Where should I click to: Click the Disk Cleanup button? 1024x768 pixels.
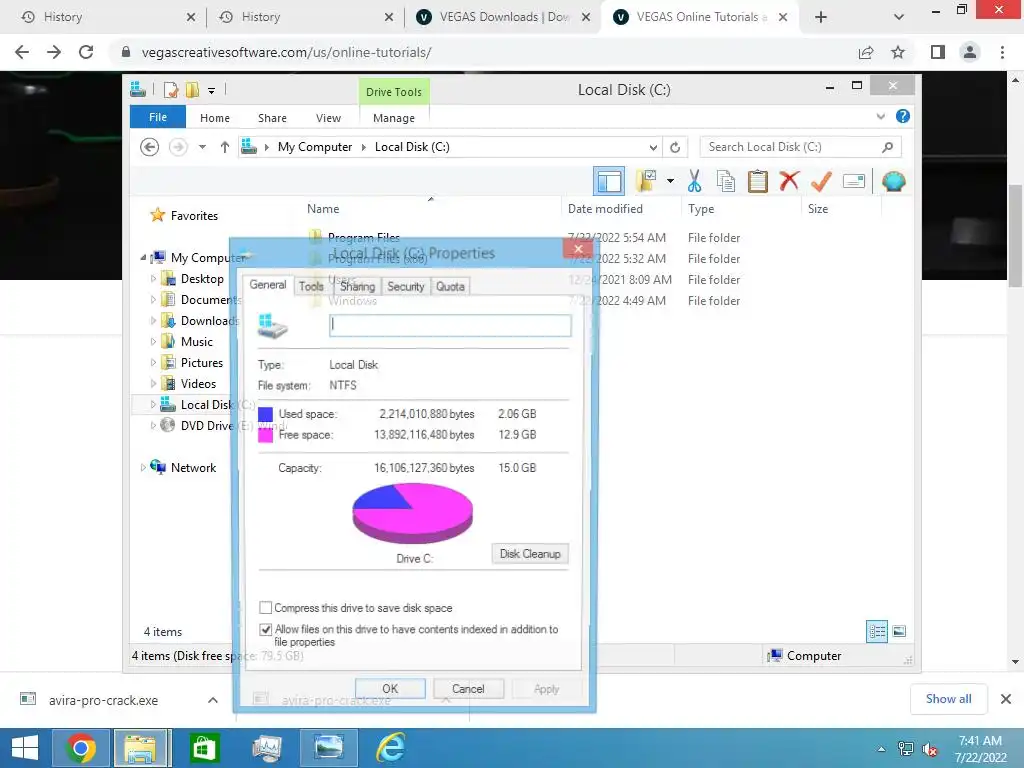pos(530,554)
